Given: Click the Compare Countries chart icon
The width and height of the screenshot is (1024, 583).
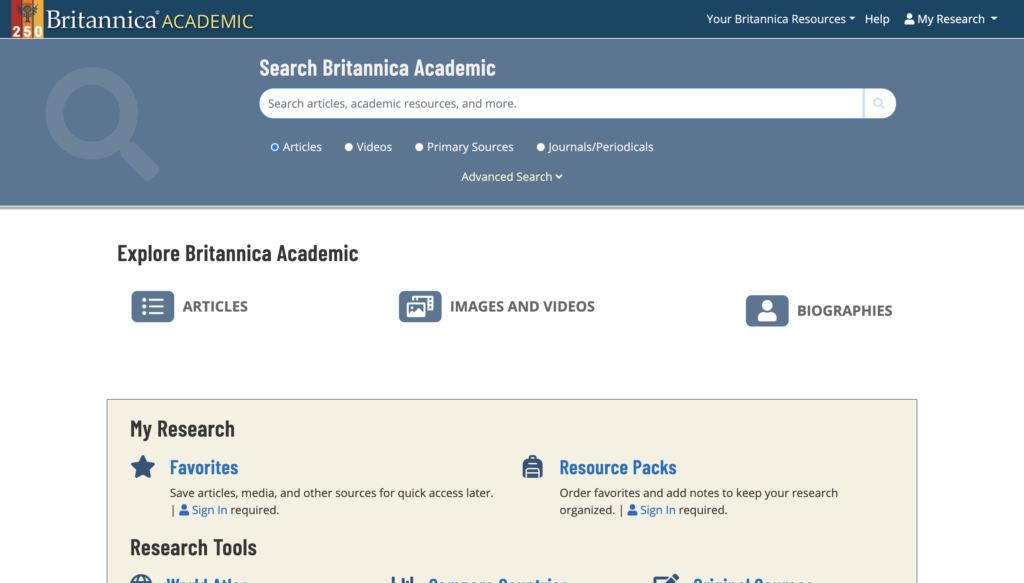Looking at the screenshot, I should coord(403,579).
